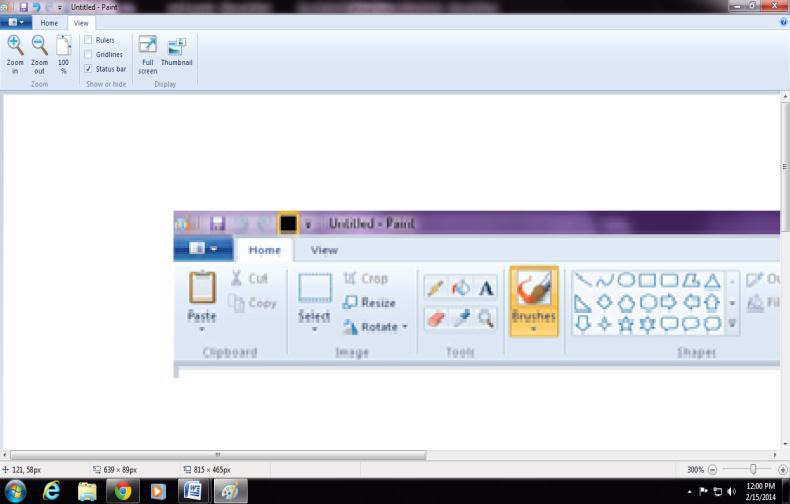This screenshot has width=790, height=504.
Task: Open Paint Help question mark icon
Action: (783, 22)
